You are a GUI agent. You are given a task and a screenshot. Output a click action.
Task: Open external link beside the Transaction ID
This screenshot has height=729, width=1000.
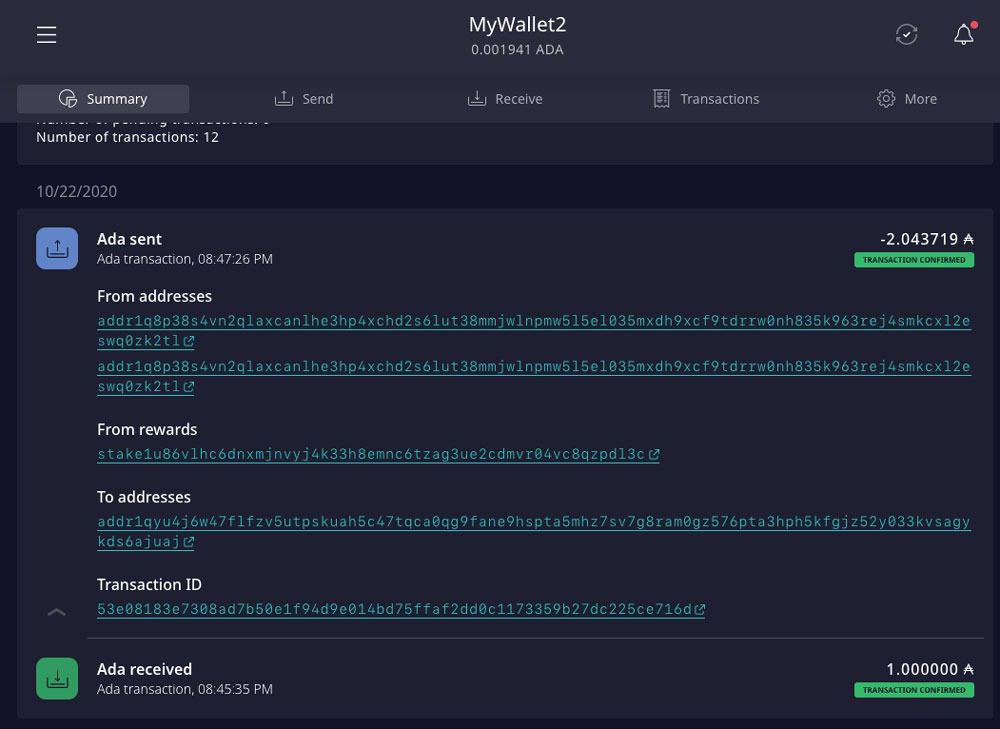[x=700, y=609]
